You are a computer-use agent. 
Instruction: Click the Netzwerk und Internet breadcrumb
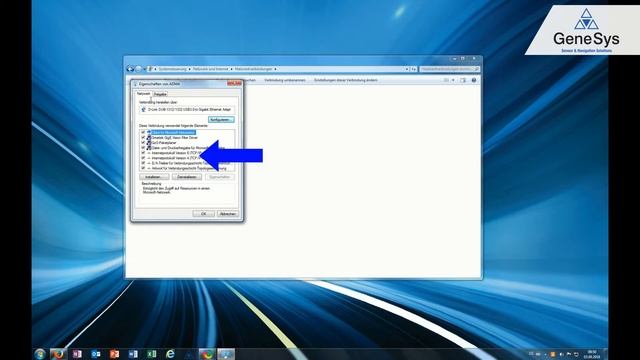[211, 69]
